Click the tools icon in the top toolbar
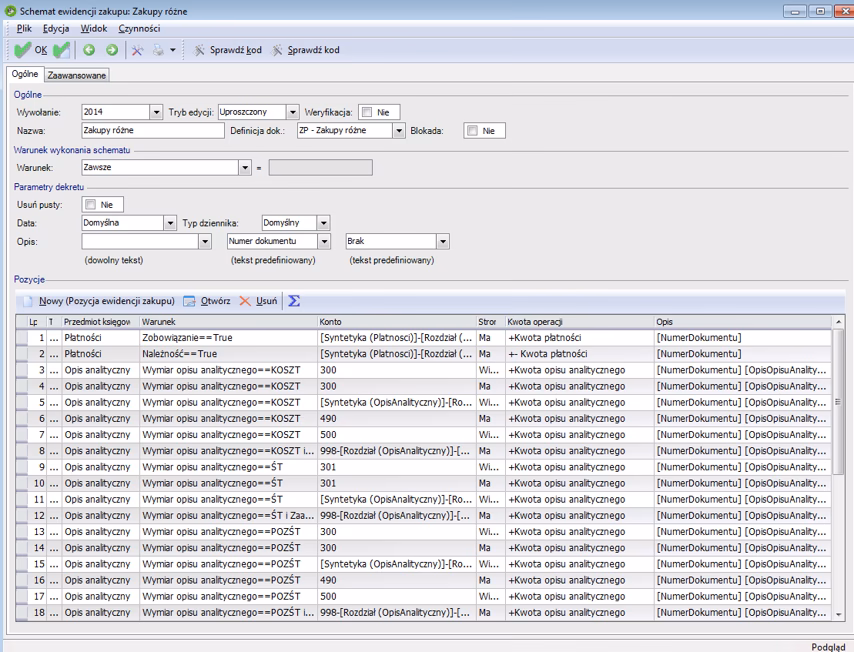 138,50
